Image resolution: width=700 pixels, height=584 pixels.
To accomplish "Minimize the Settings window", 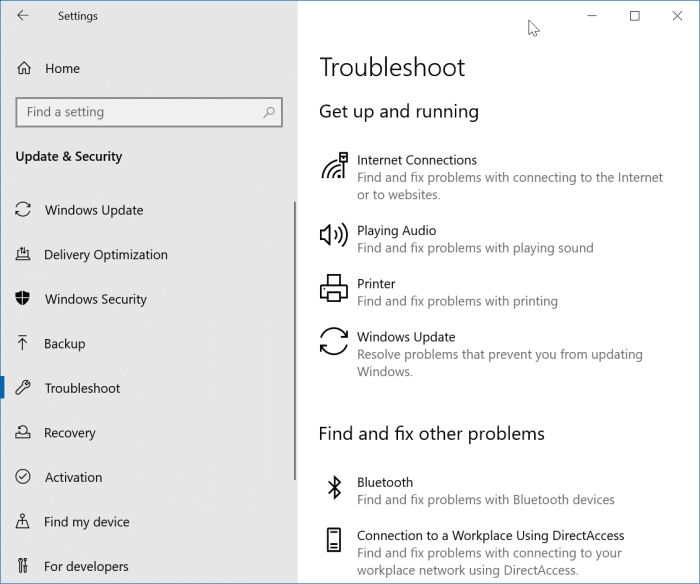I will [x=592, y=16].
